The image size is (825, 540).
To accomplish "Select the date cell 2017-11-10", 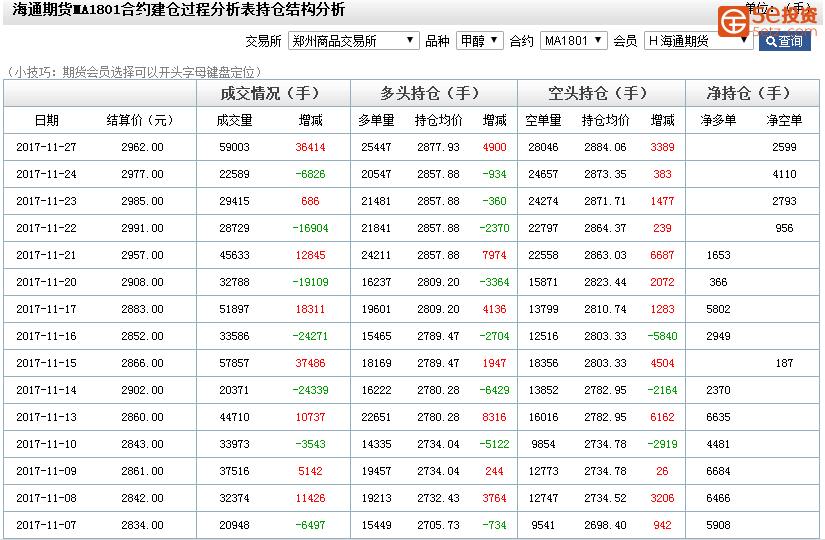I will click(x=46, y=444).
